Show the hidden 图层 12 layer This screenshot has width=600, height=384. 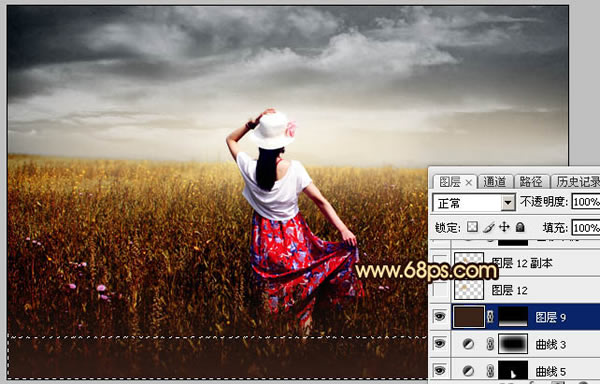pos(440,290)
